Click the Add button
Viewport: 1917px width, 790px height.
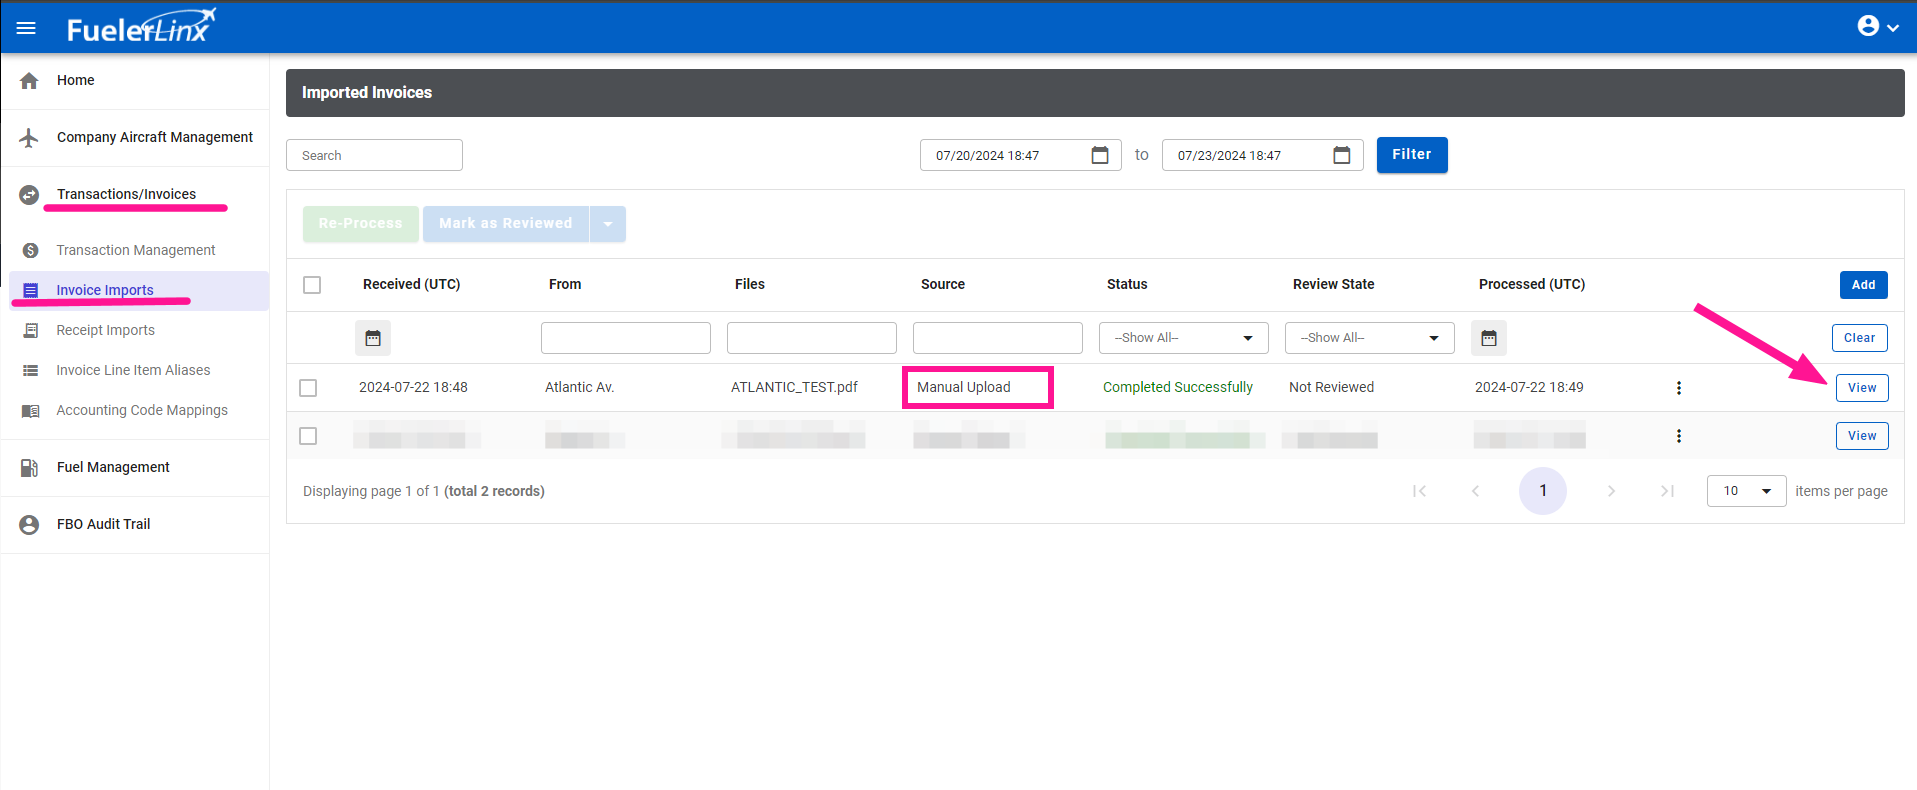[1864, 285]
